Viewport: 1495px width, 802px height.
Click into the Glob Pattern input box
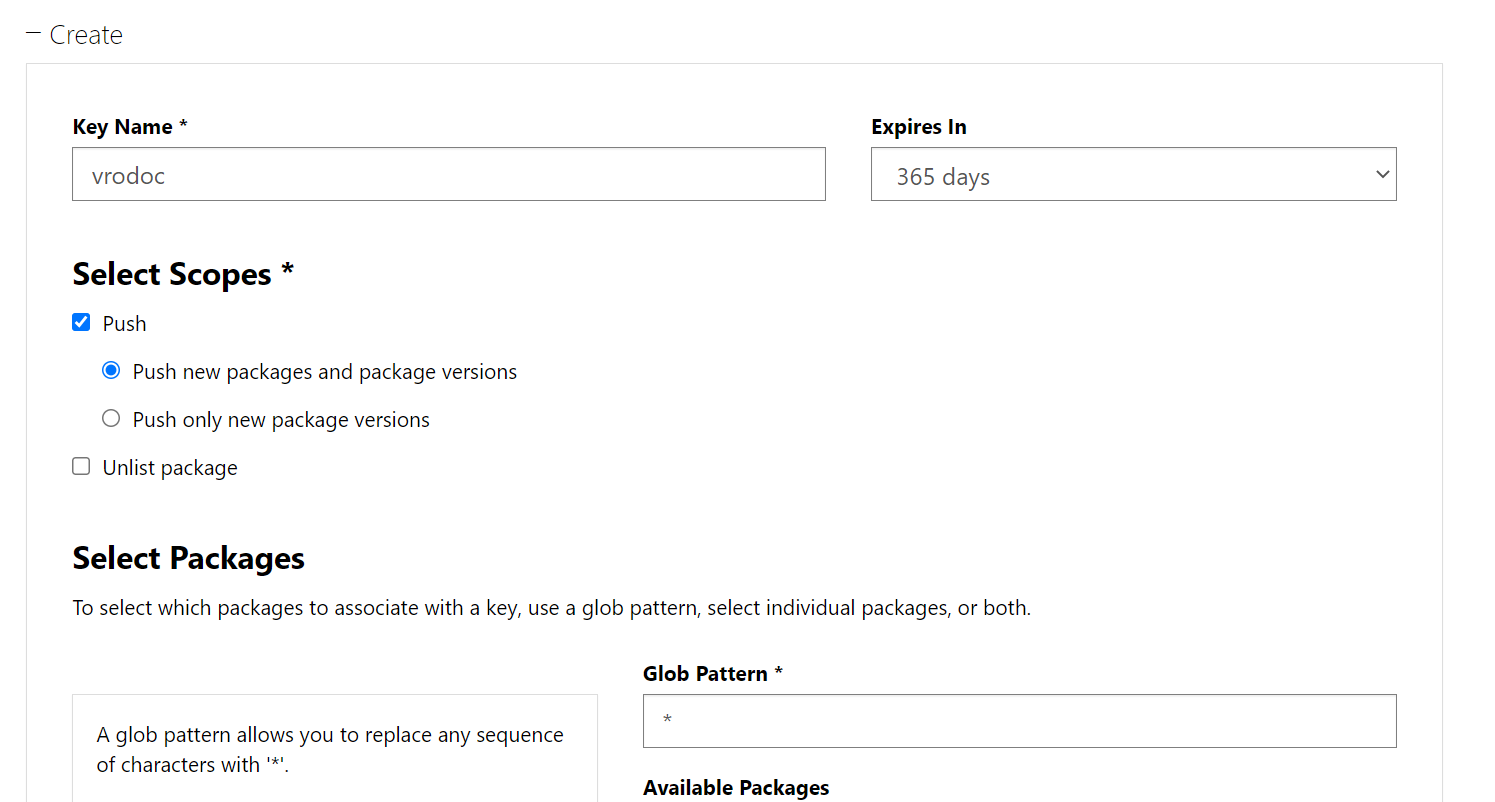tap(1019, 721)
